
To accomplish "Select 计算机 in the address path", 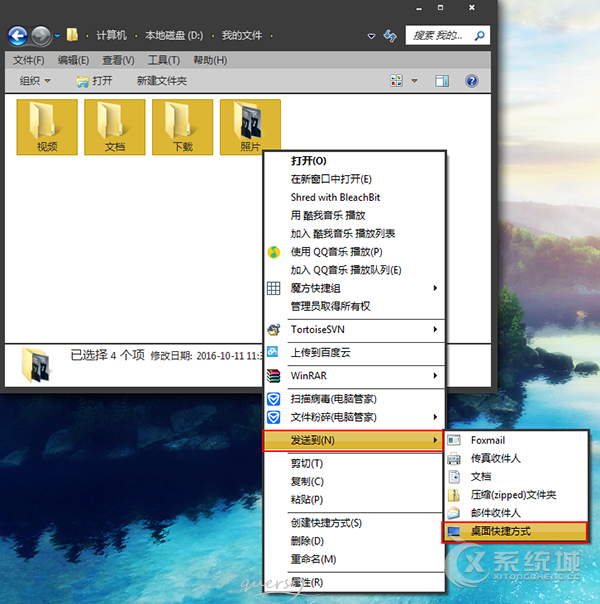I will 111,35.
